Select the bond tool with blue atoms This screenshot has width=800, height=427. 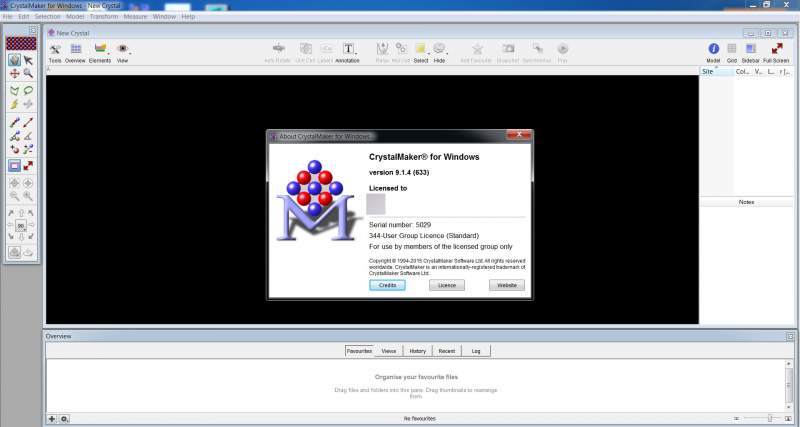[14, 122]
